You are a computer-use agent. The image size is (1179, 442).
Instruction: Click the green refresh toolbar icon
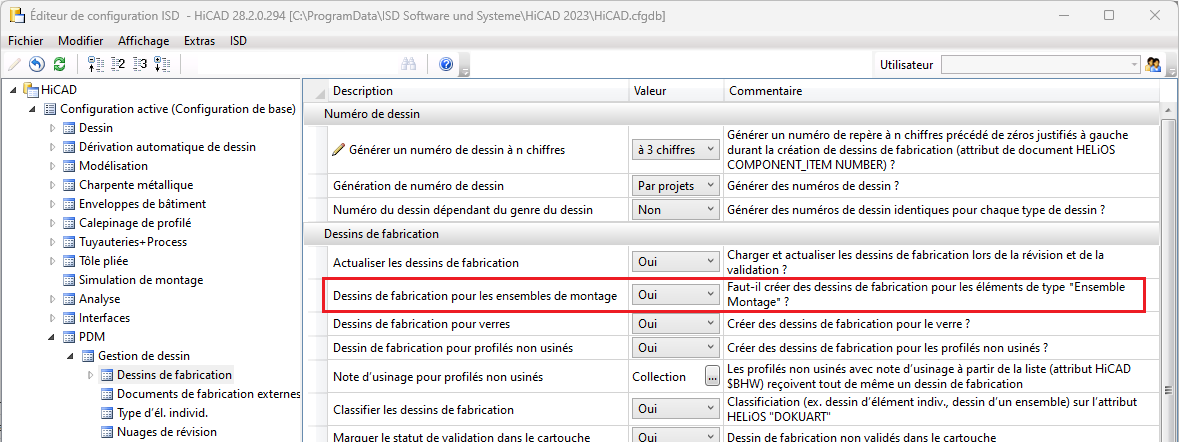[59, 64]
